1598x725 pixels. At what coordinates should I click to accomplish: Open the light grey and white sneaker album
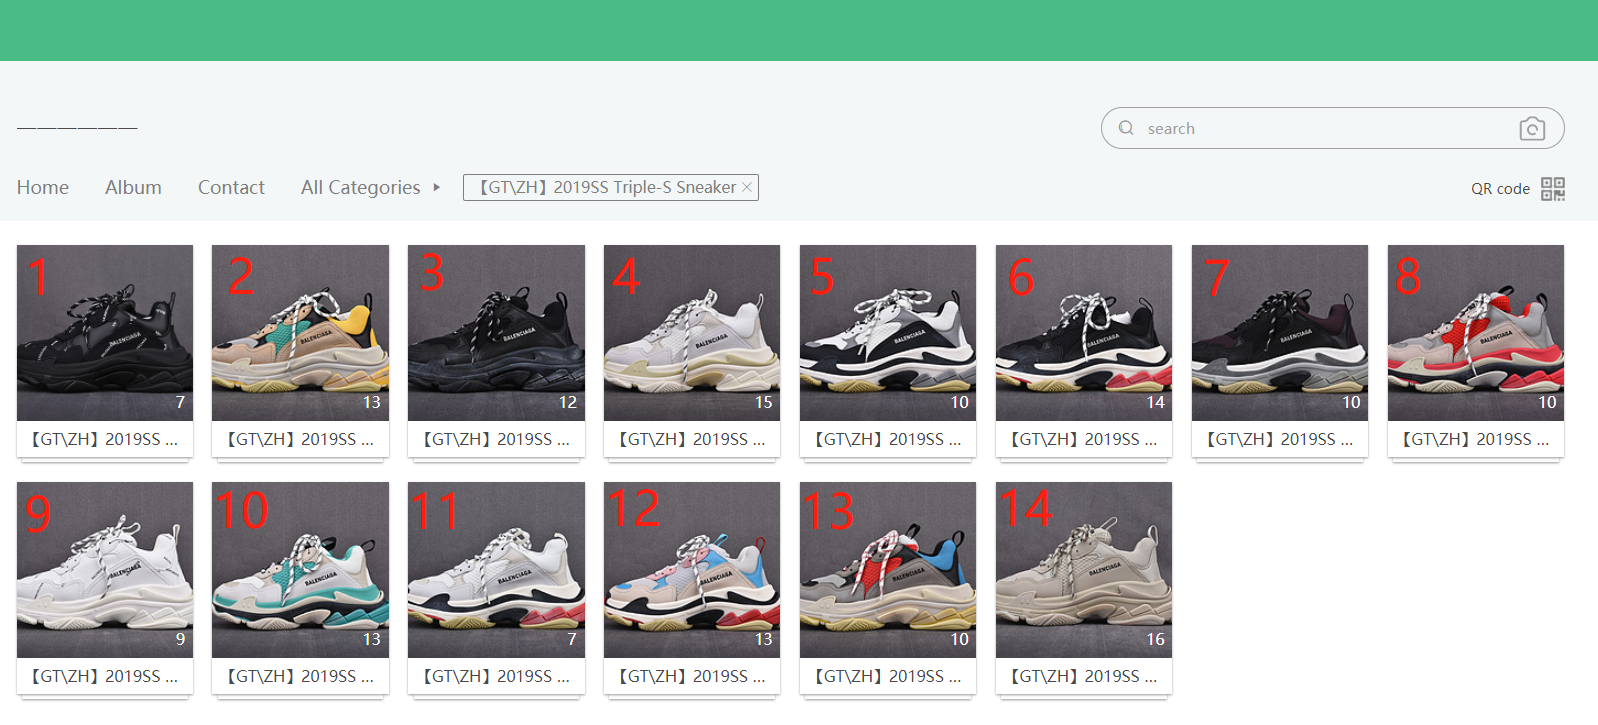(692, 332)
